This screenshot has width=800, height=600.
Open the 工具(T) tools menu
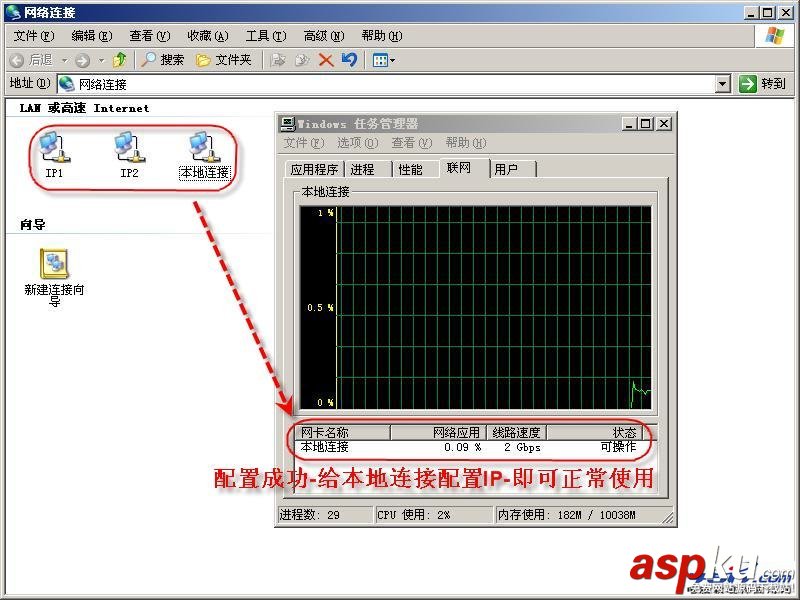(x=266, y=36)
